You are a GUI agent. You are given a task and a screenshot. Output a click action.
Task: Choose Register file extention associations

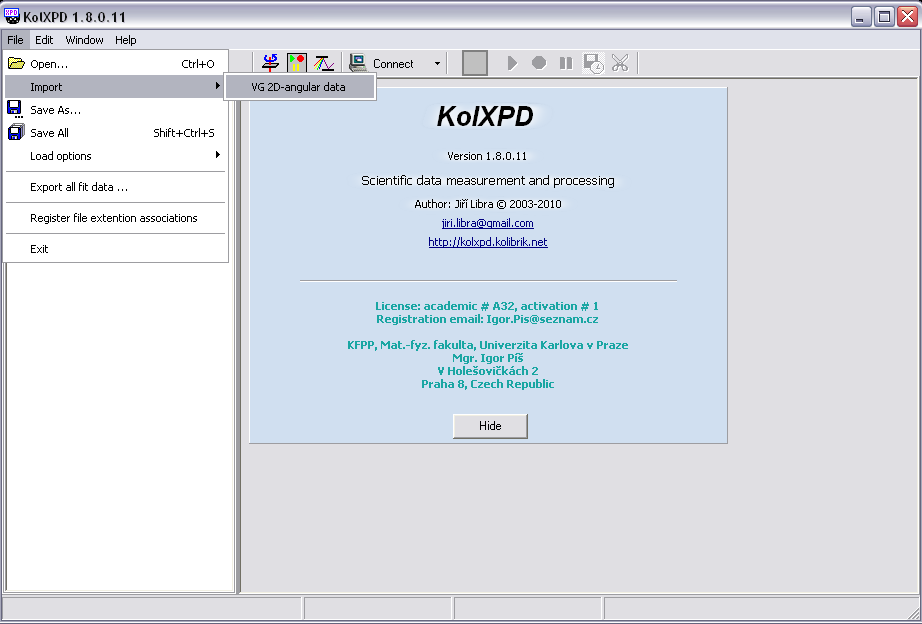116,218
